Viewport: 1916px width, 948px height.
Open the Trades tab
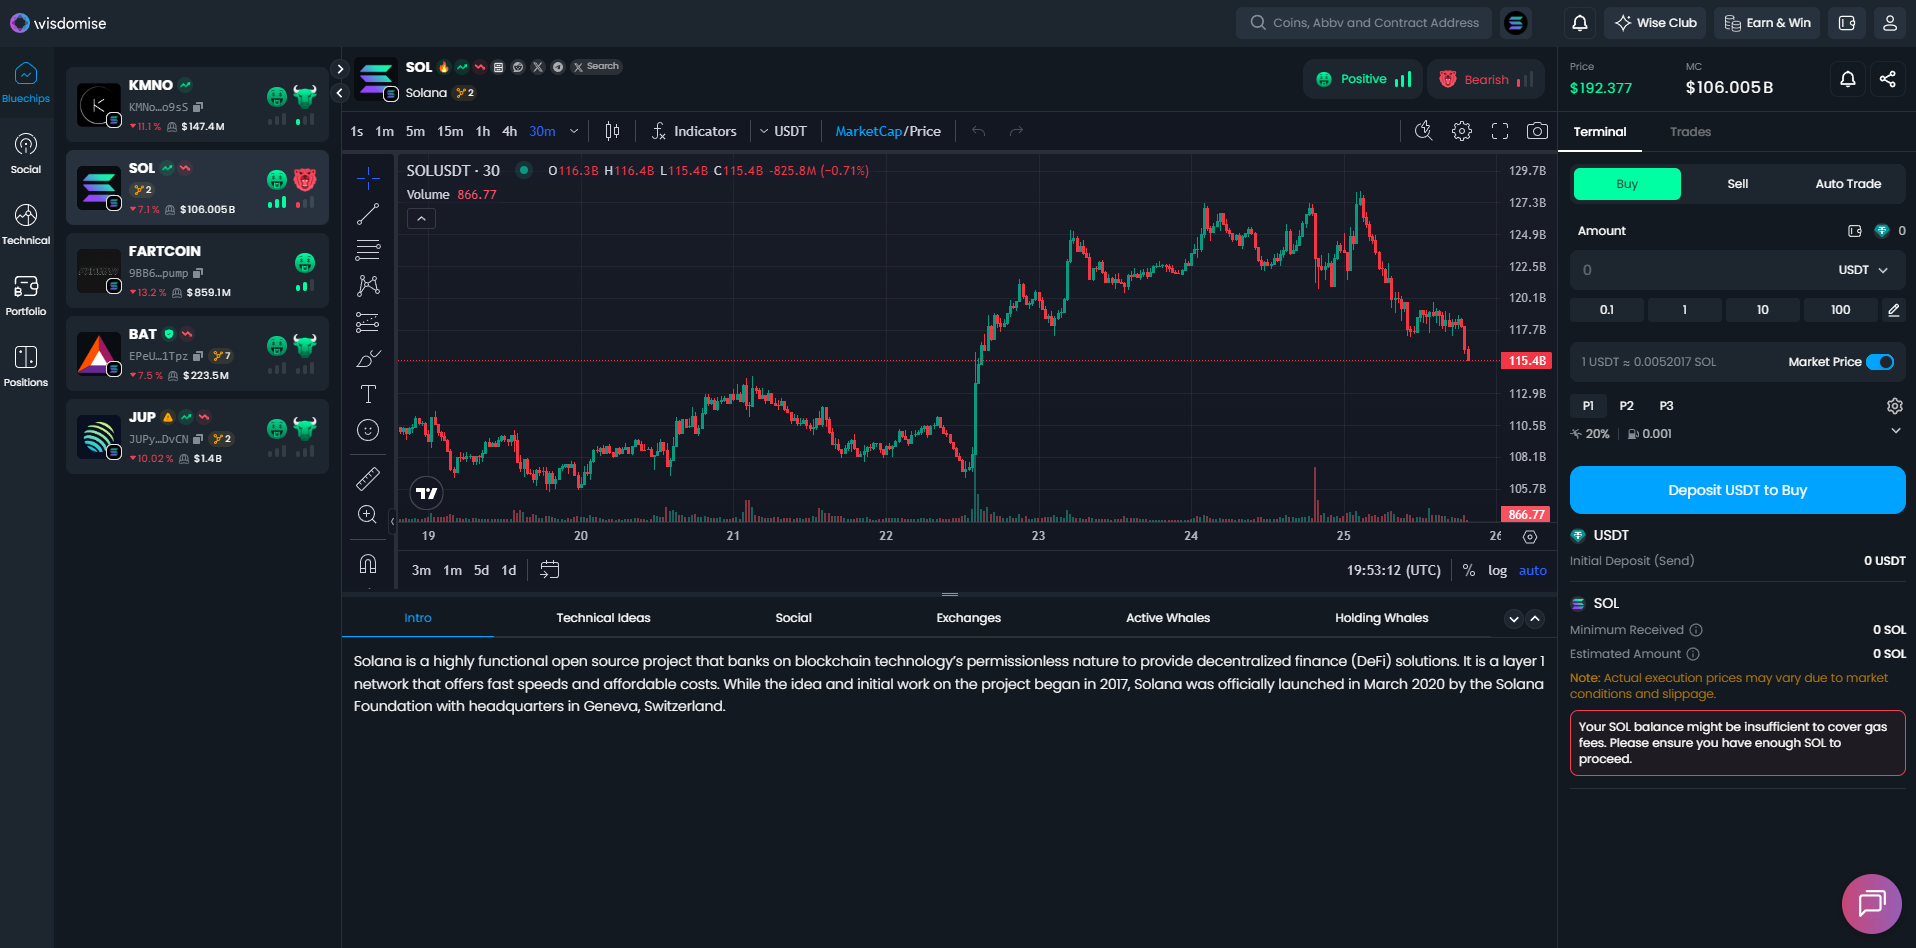(1690, 132)
